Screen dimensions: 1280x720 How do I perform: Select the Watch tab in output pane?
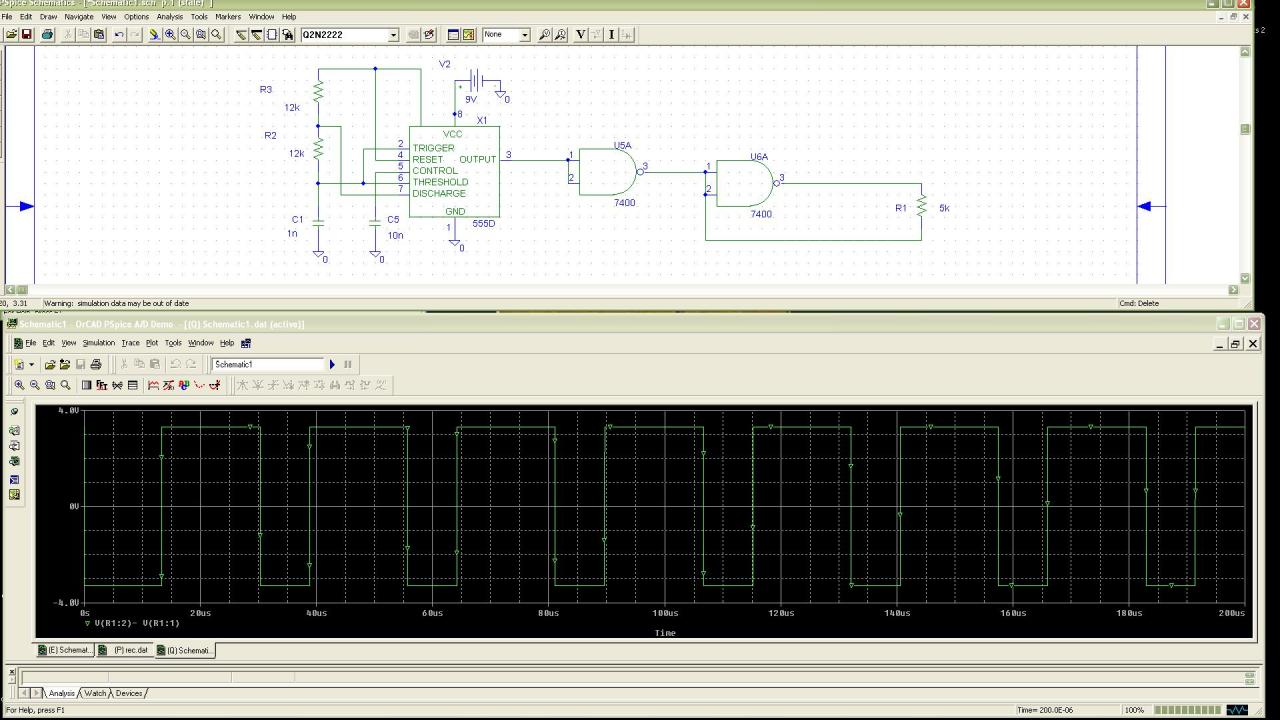pyautogui.click(x=95, y=693)
